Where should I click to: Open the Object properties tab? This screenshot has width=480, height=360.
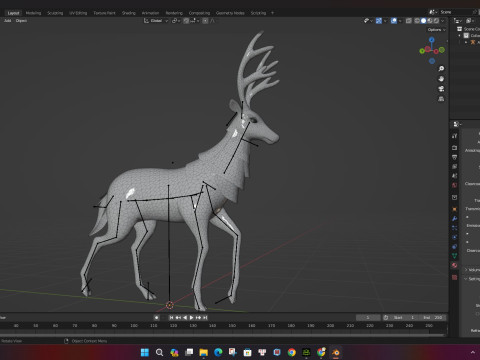pos(454,209)
